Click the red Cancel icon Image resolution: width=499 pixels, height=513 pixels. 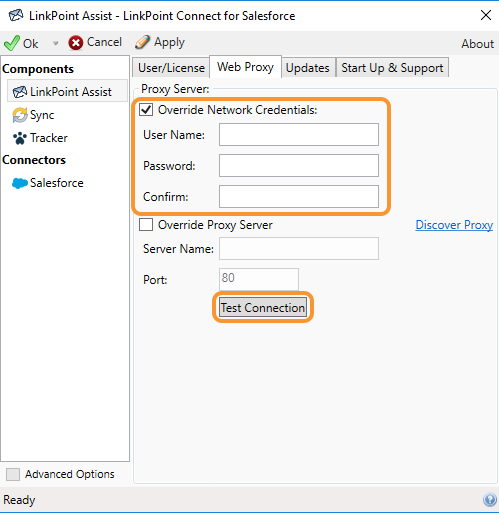pyautogui.click(x=76, y=43)
